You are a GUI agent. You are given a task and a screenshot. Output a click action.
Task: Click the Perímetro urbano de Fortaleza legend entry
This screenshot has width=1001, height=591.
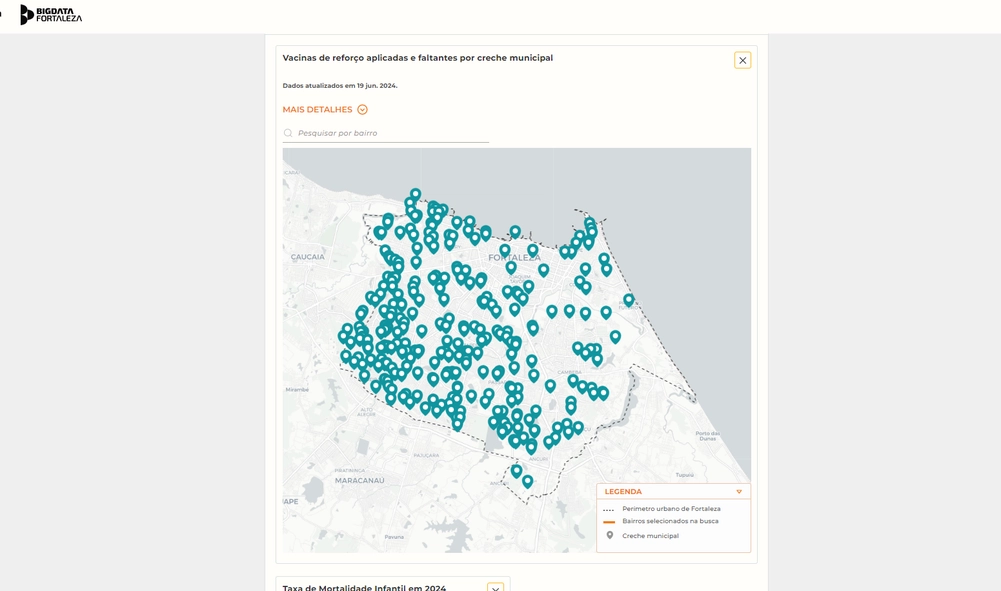click(x=670, y=509)
